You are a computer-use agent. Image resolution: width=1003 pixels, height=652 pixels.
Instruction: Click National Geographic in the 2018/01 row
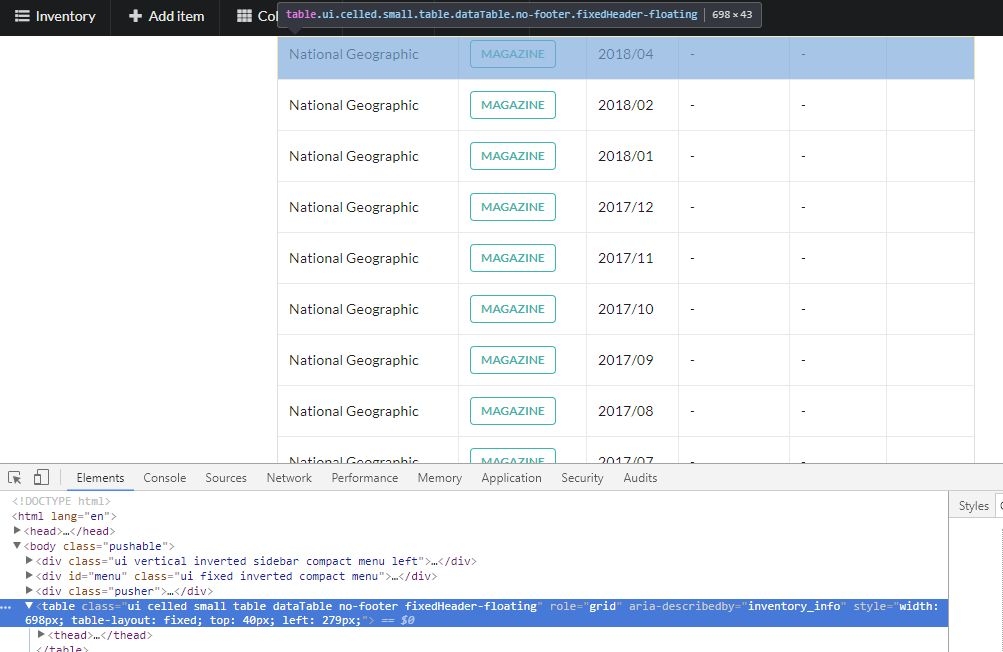pos(354,156)
